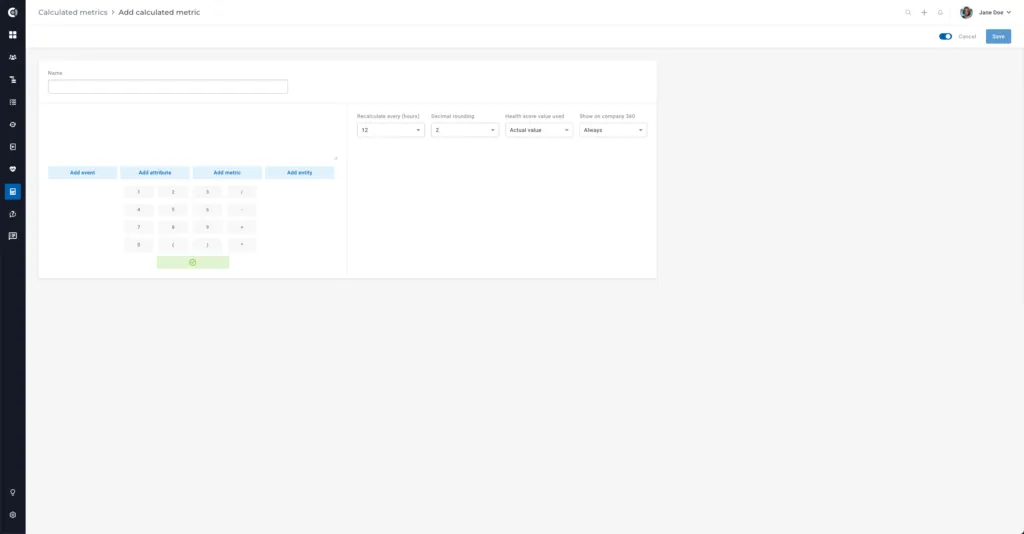The width and height of the screenshot is (1024, 534).
Task: Click into the Name input field
Action: tap(168, 86)
